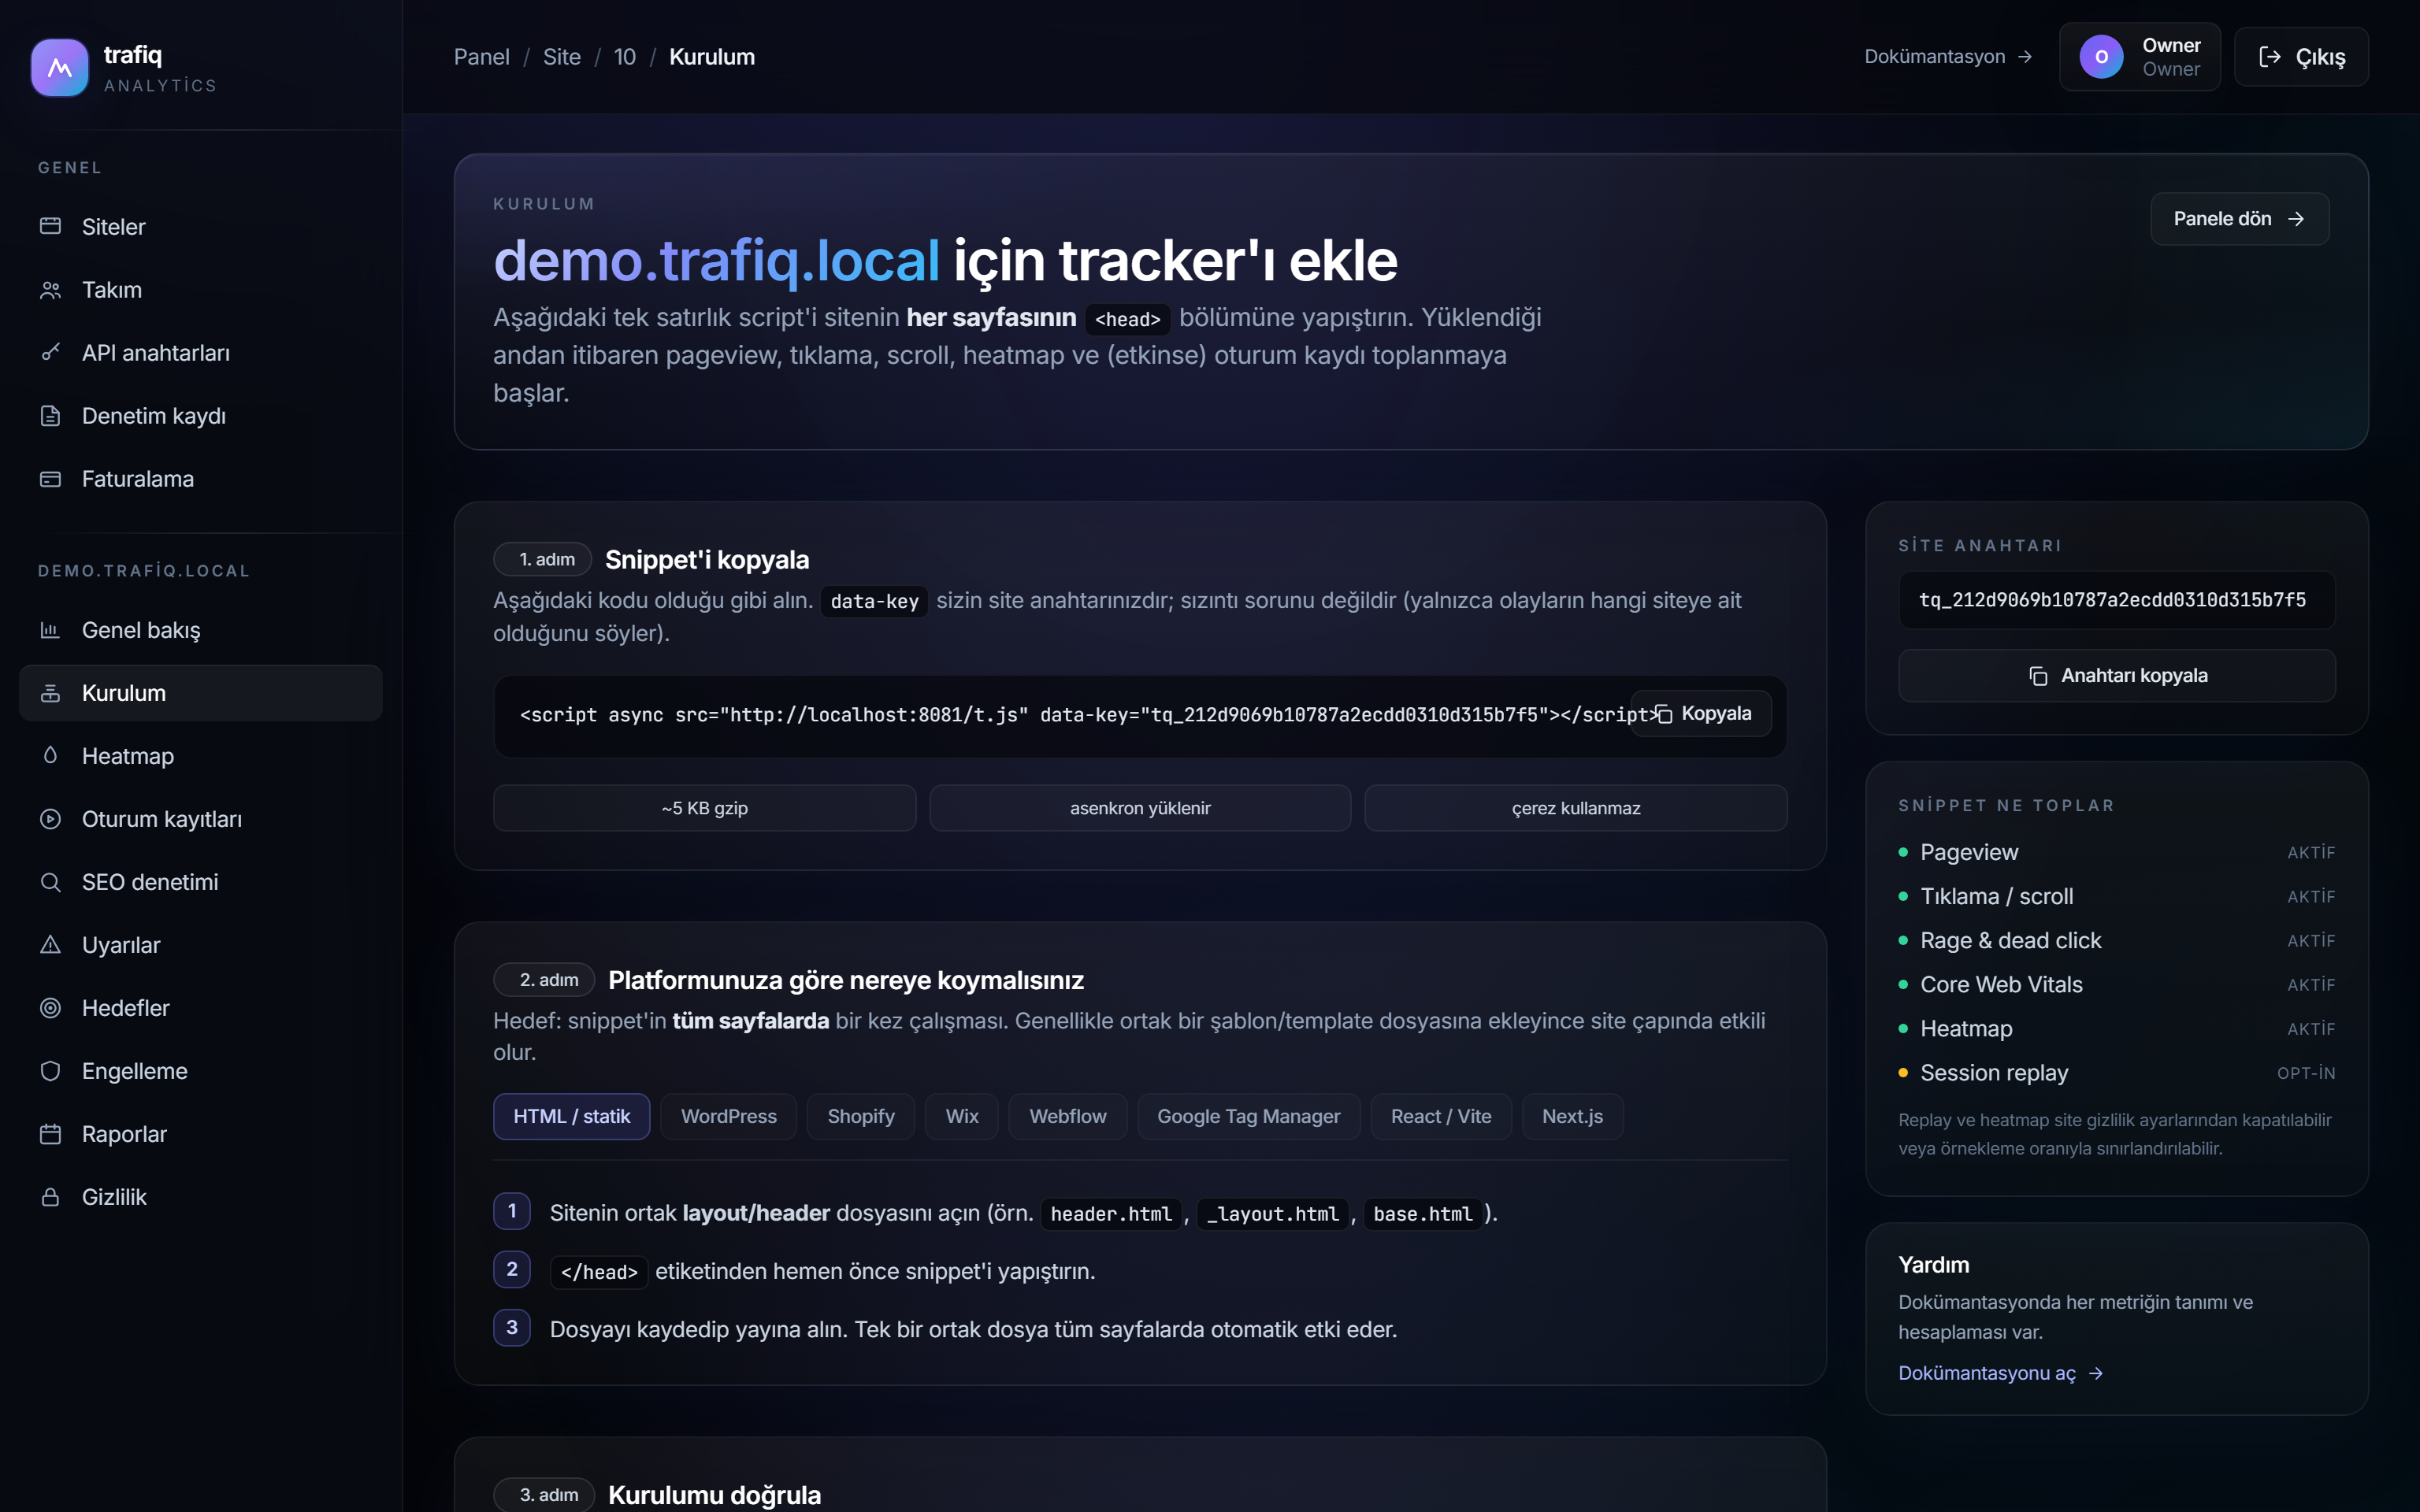
Task: Select the HTML / statik platform tab
Action: coord(571,1116)
